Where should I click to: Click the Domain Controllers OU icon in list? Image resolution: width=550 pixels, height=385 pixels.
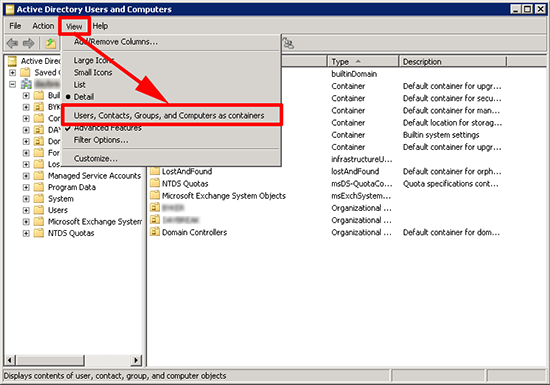point(155,232)
